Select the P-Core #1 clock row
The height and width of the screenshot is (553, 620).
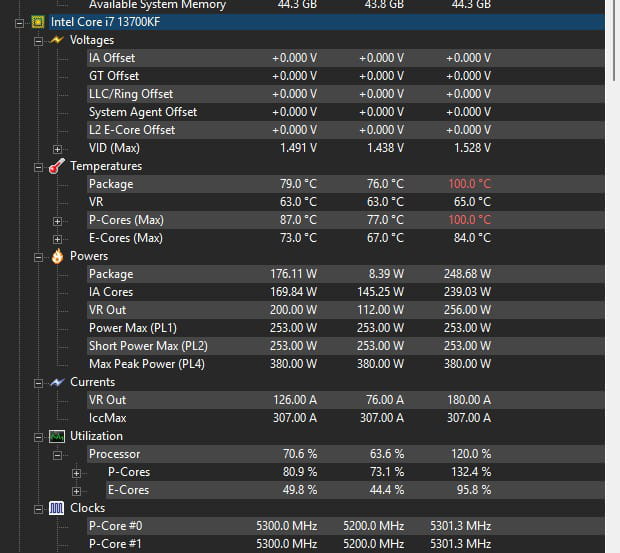pyautogui.click(x=346, y=544)
